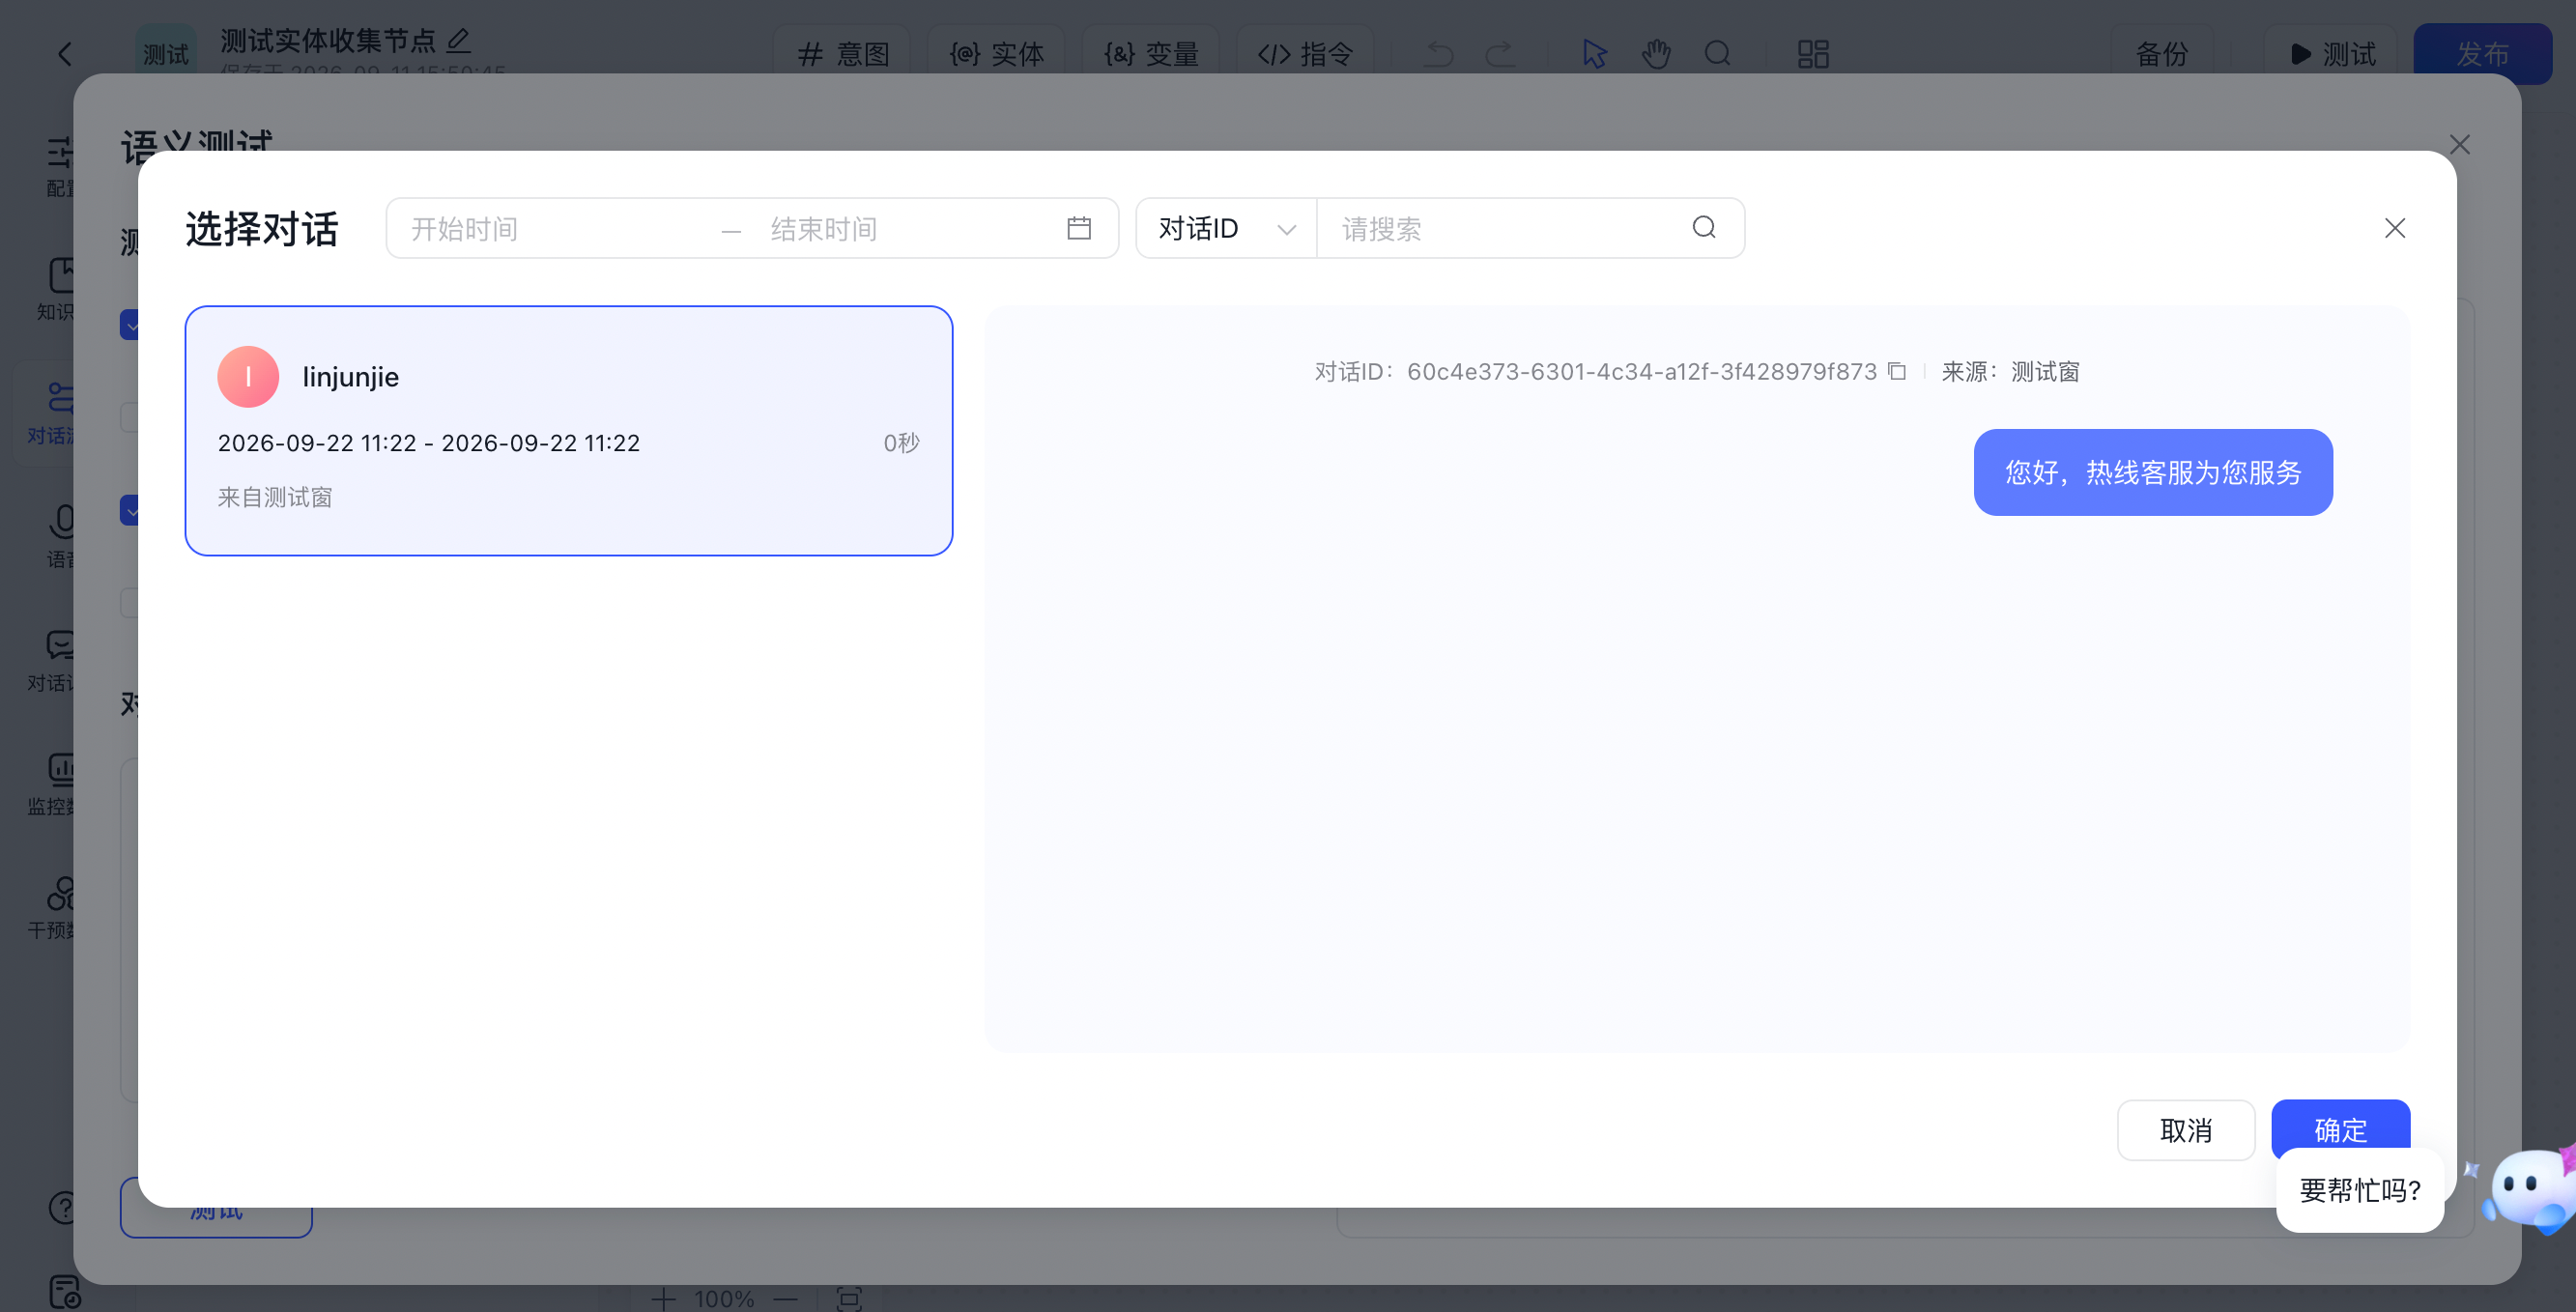This screenshot has height=1312, width=2576.
Task: Focus the 结束时间 end date field
Action: 906,229
